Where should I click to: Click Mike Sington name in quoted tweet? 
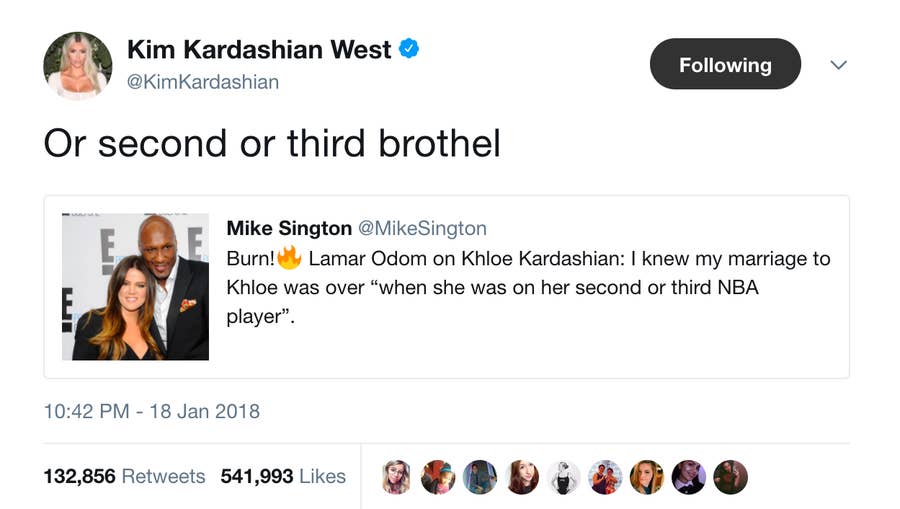288,229
